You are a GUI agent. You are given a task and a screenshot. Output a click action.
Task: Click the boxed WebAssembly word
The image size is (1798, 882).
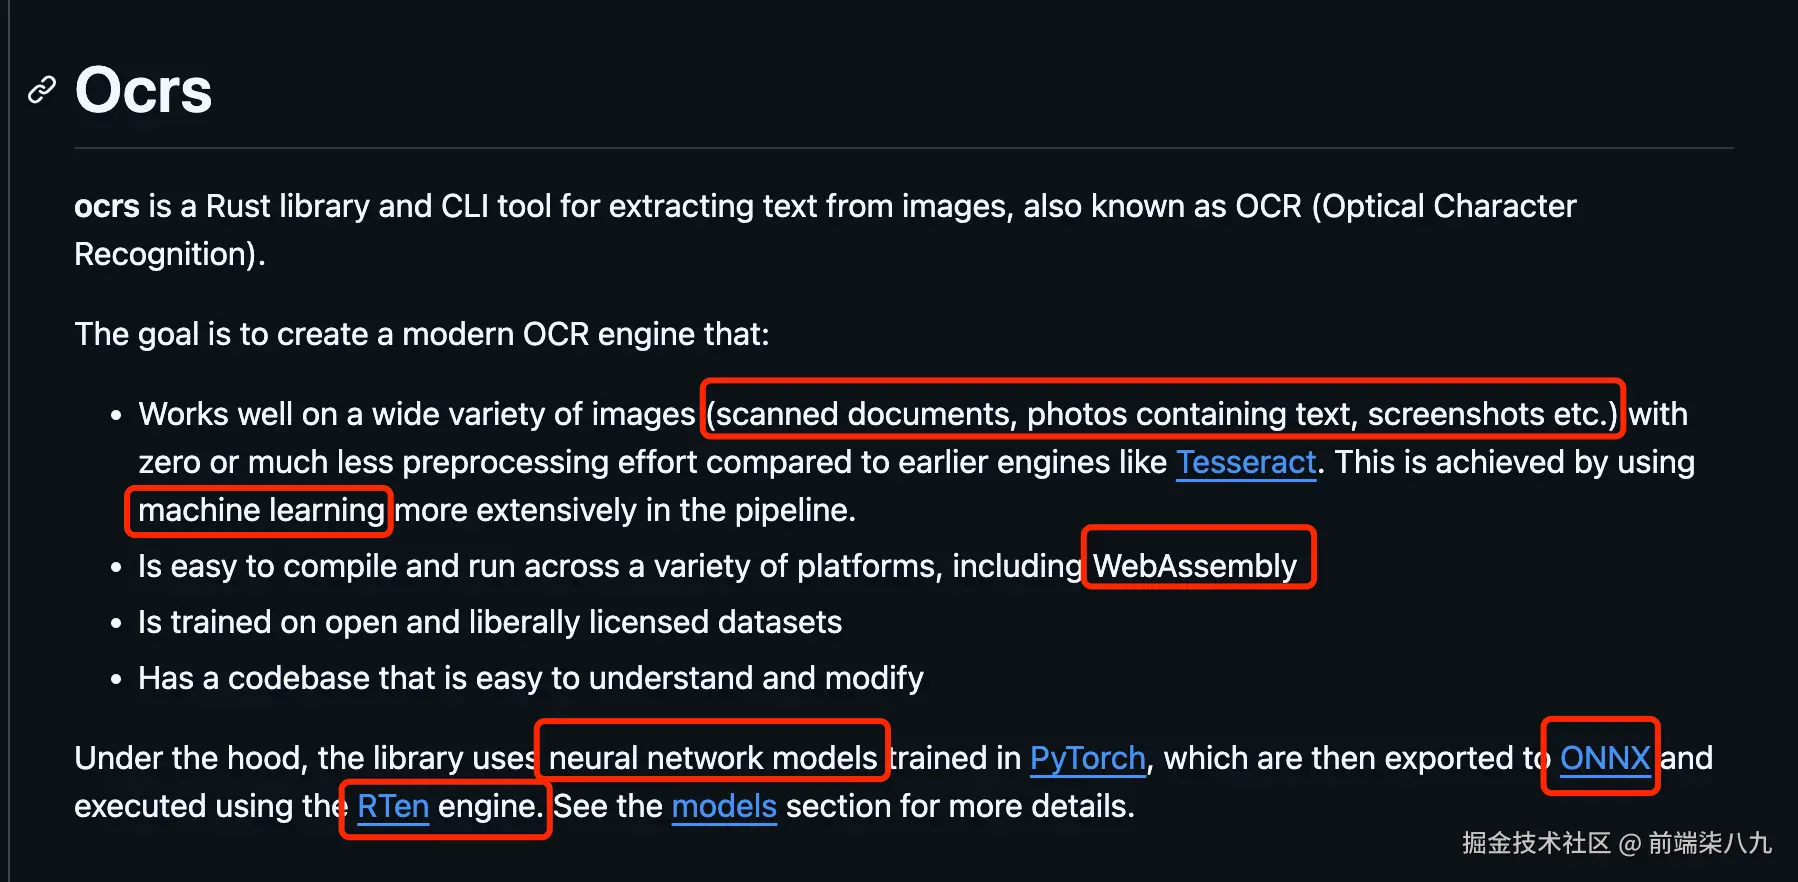click(1195, 566)
